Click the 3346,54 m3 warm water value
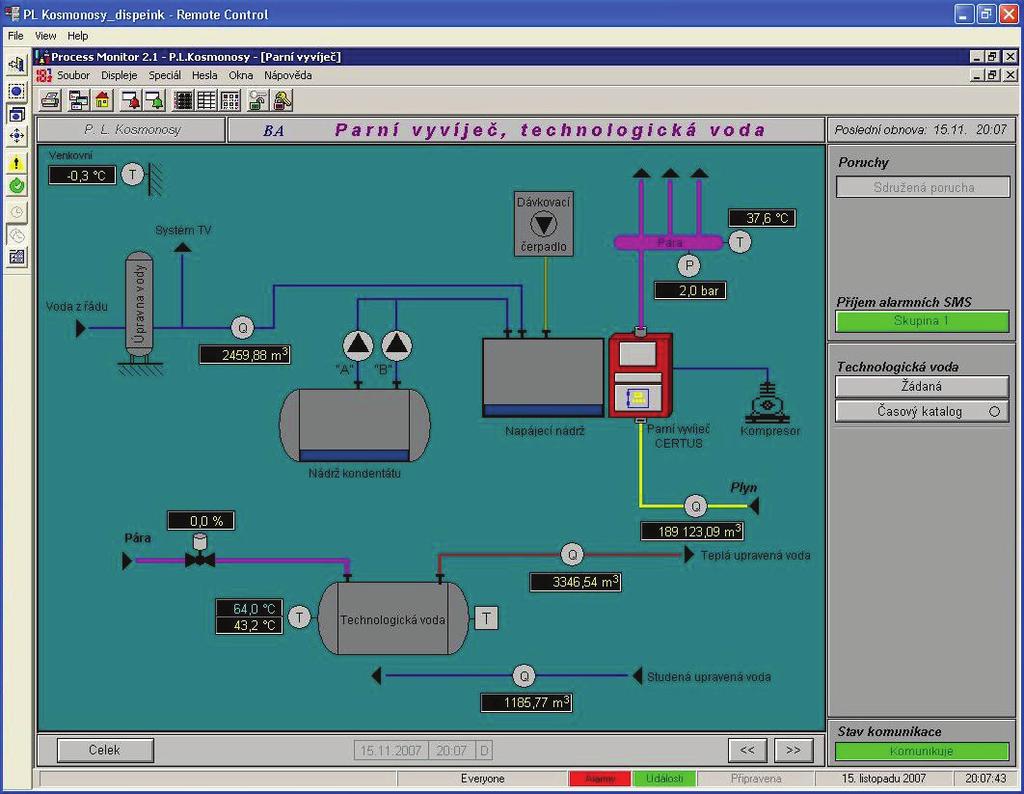Image resolution: width=1024 pixels, height=794 pixels. coord(575,582)
